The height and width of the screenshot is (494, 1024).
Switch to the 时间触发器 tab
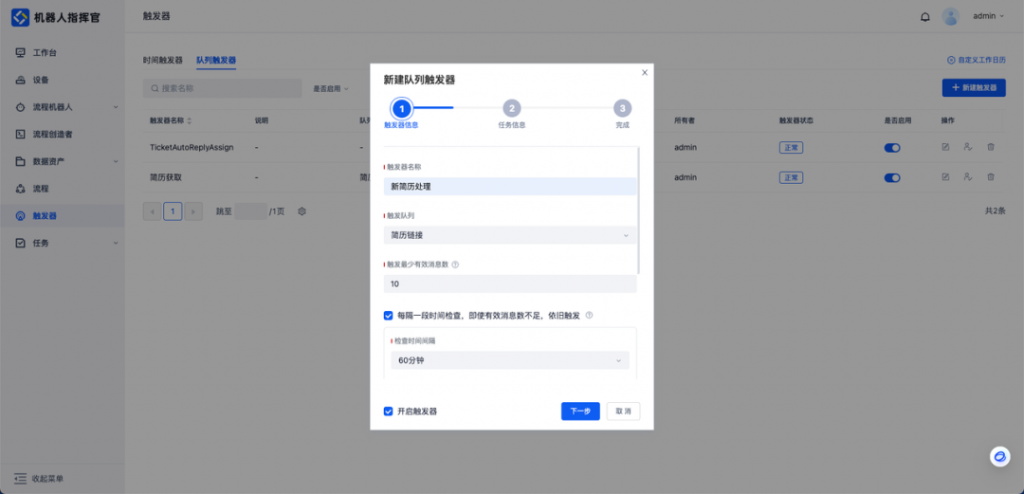click(163, 60)
